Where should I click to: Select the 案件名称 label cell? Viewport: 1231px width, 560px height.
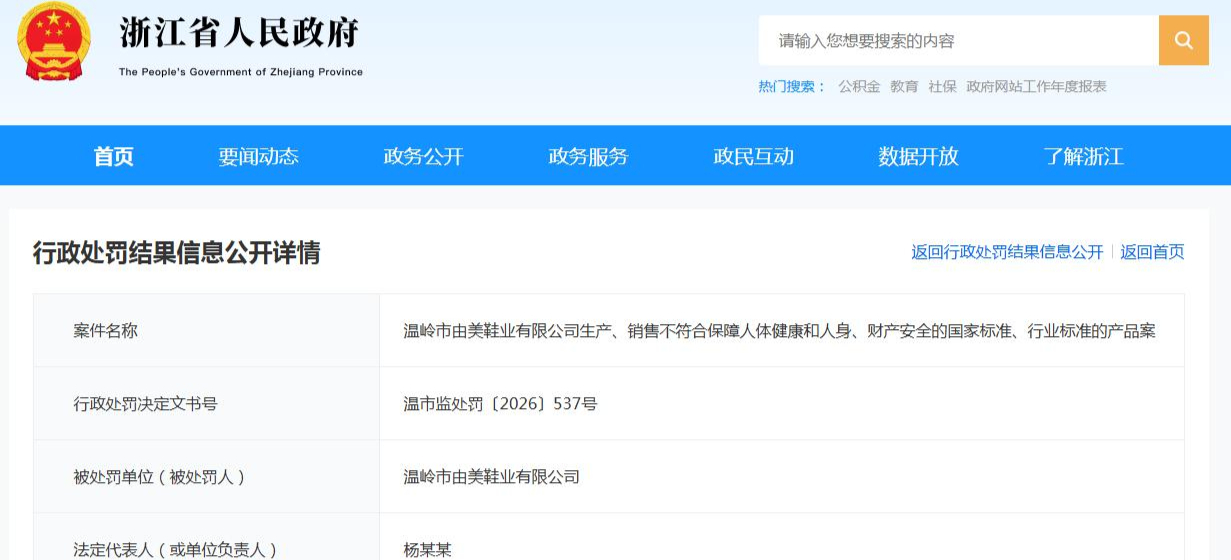(x=207, y=330)
